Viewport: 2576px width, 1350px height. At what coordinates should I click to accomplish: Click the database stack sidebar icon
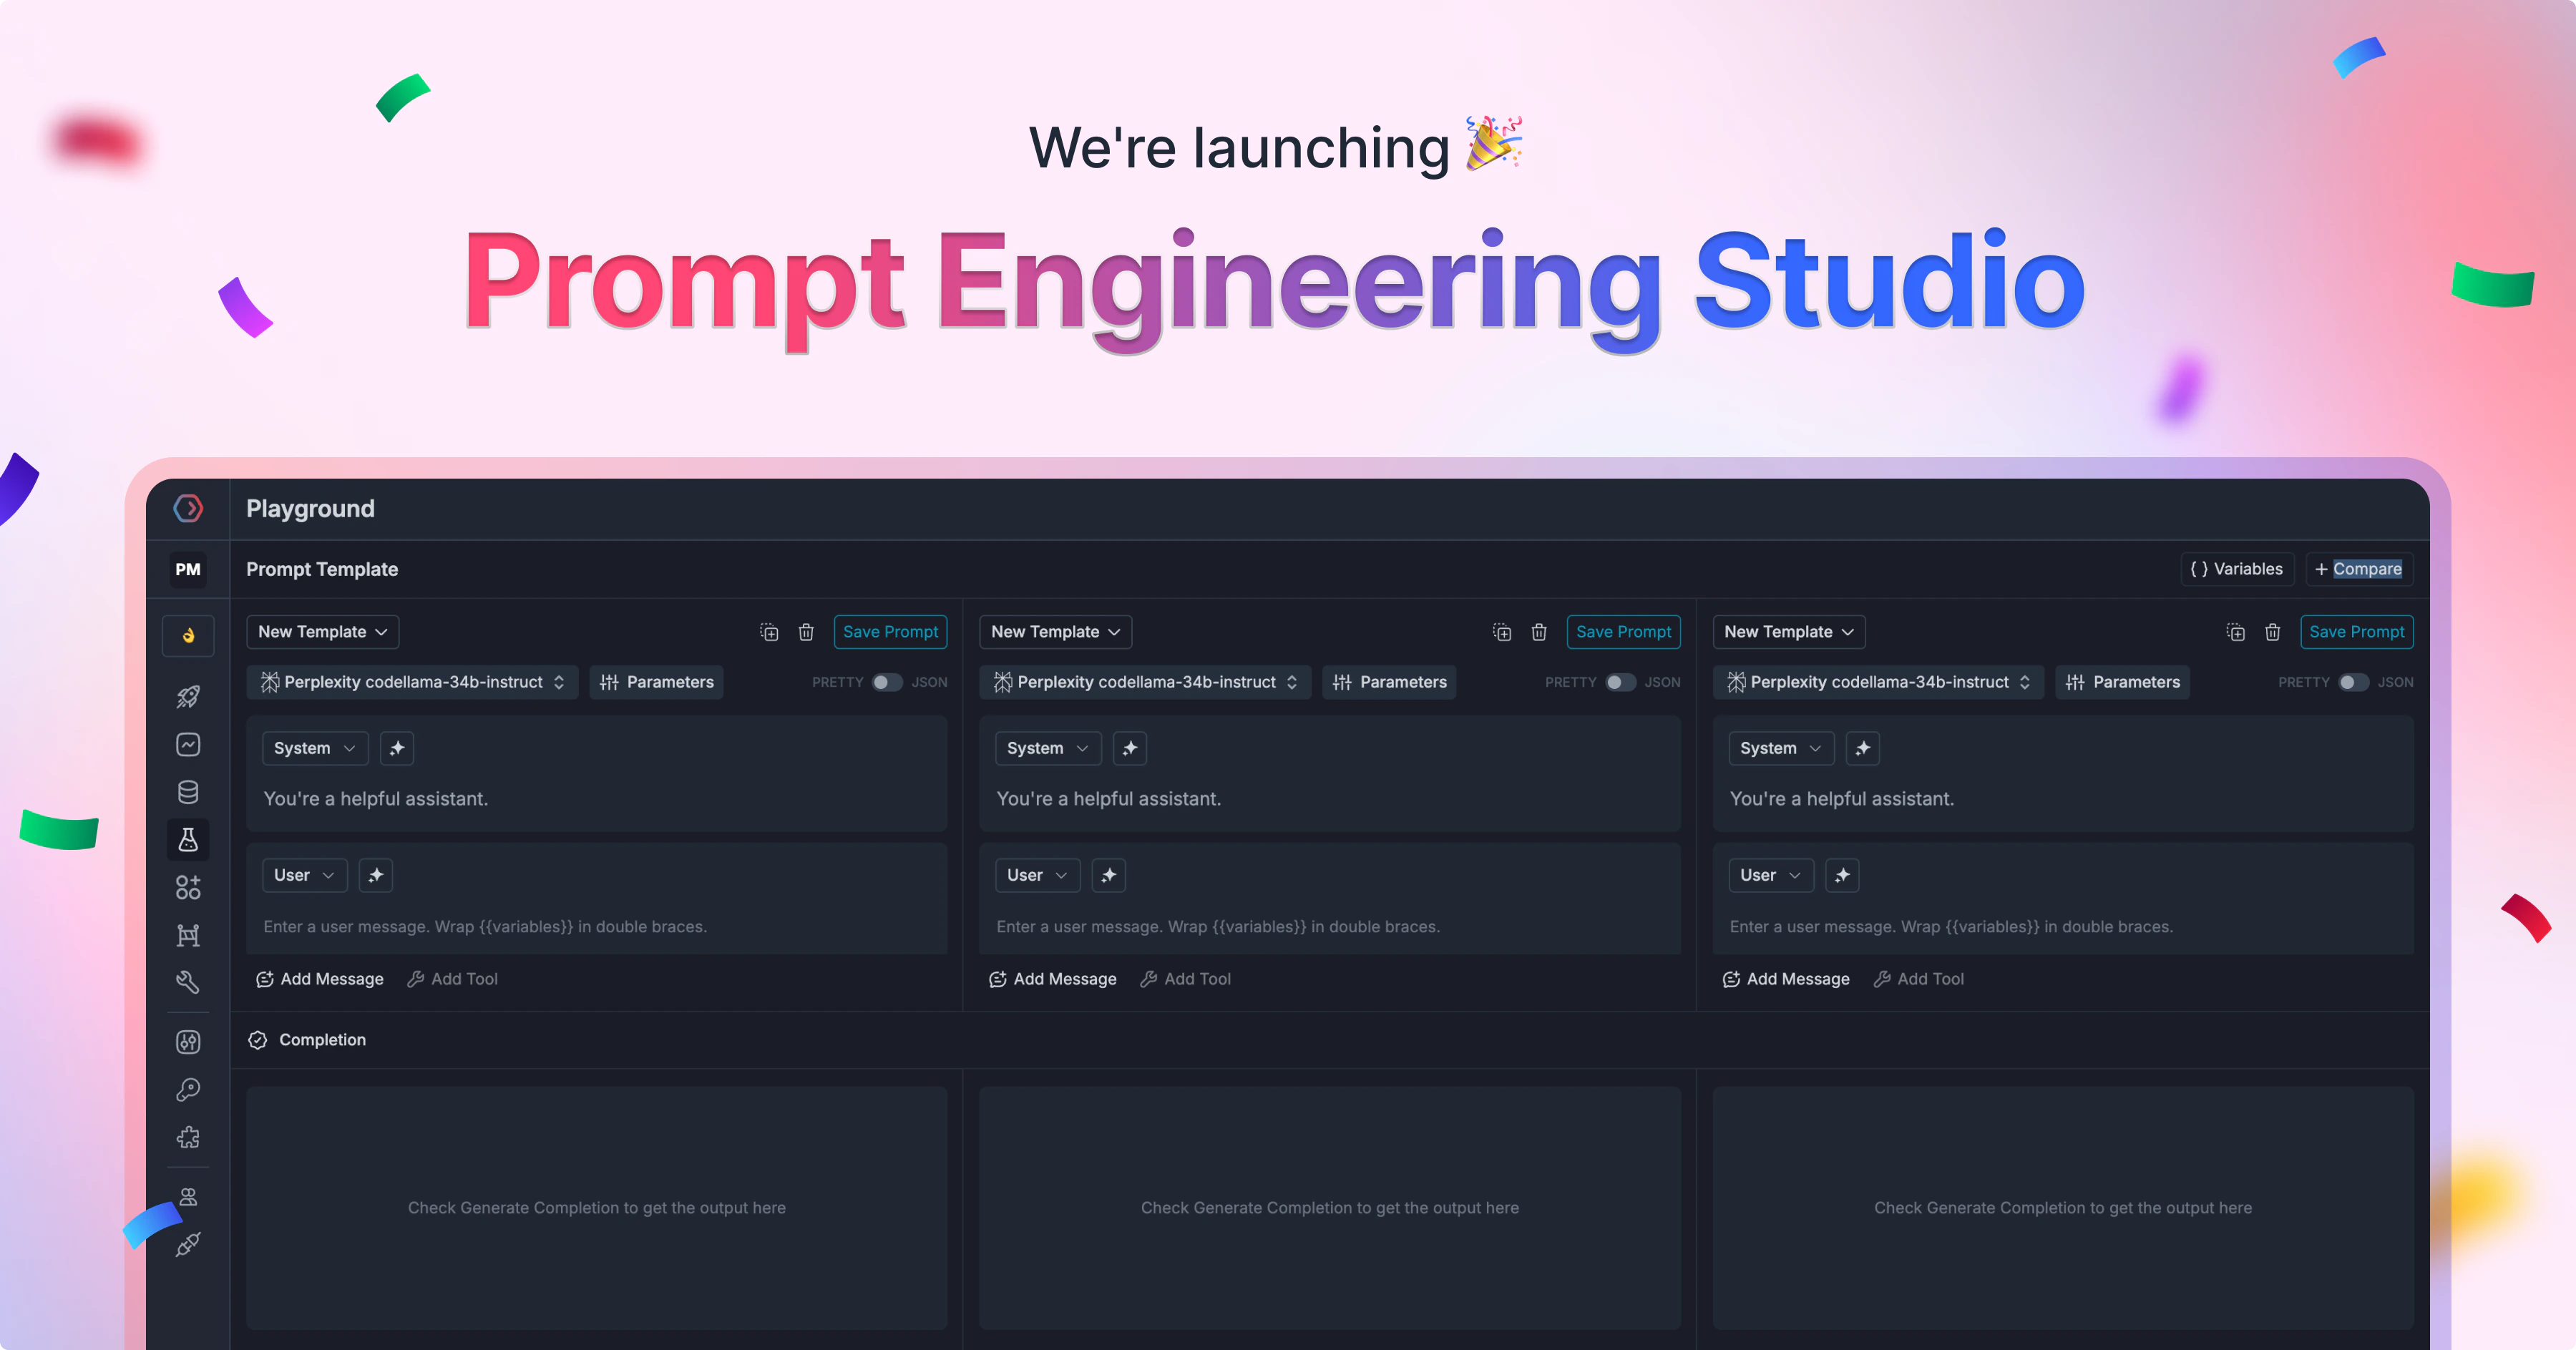pyautogui.click(x=188, y=792)
